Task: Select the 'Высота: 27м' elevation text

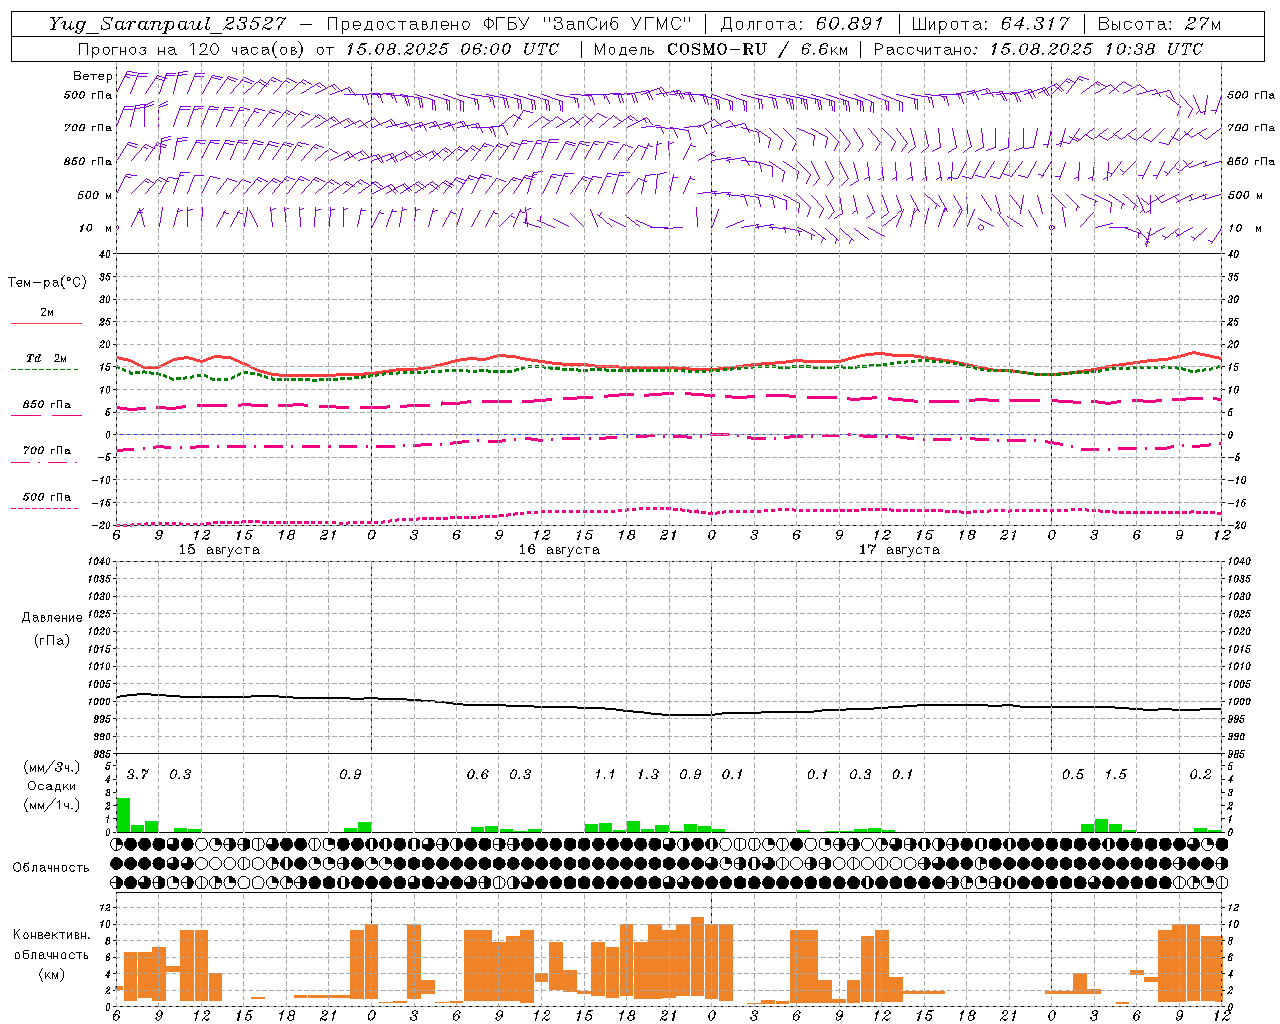Action: tap(1160, 24)
